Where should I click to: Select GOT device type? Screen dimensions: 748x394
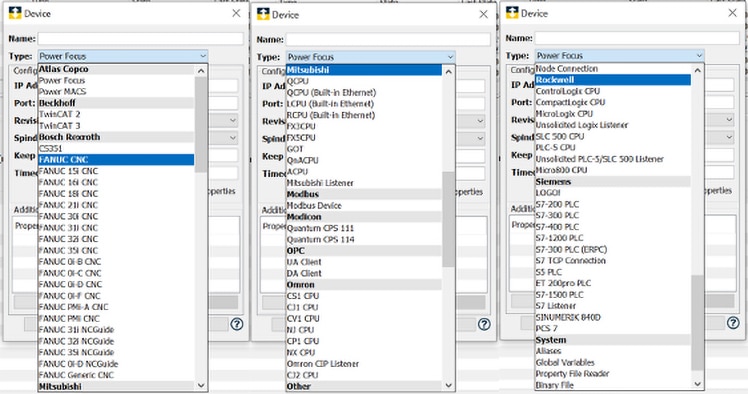295,149
